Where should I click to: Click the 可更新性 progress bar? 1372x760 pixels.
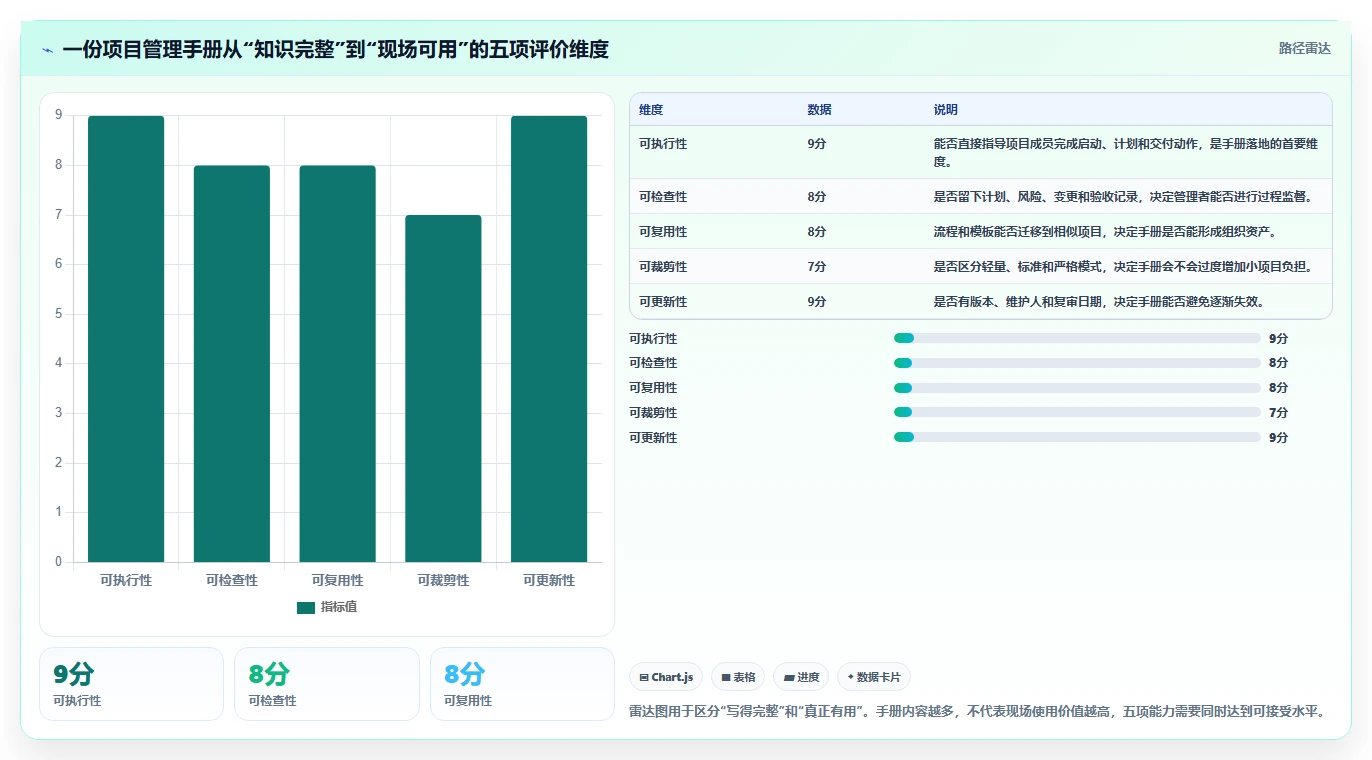[1077, 437]
